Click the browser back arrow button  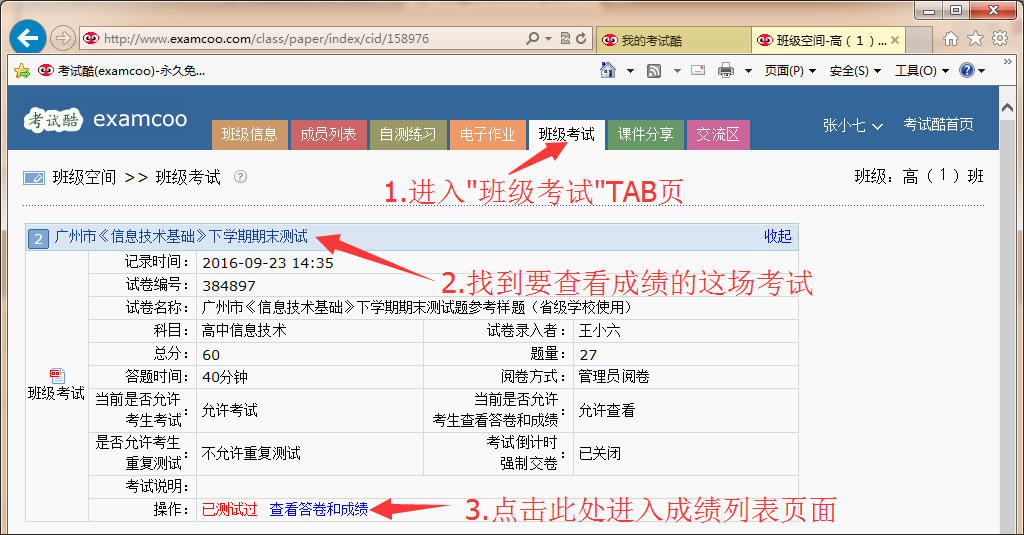(x=27, y=39)
